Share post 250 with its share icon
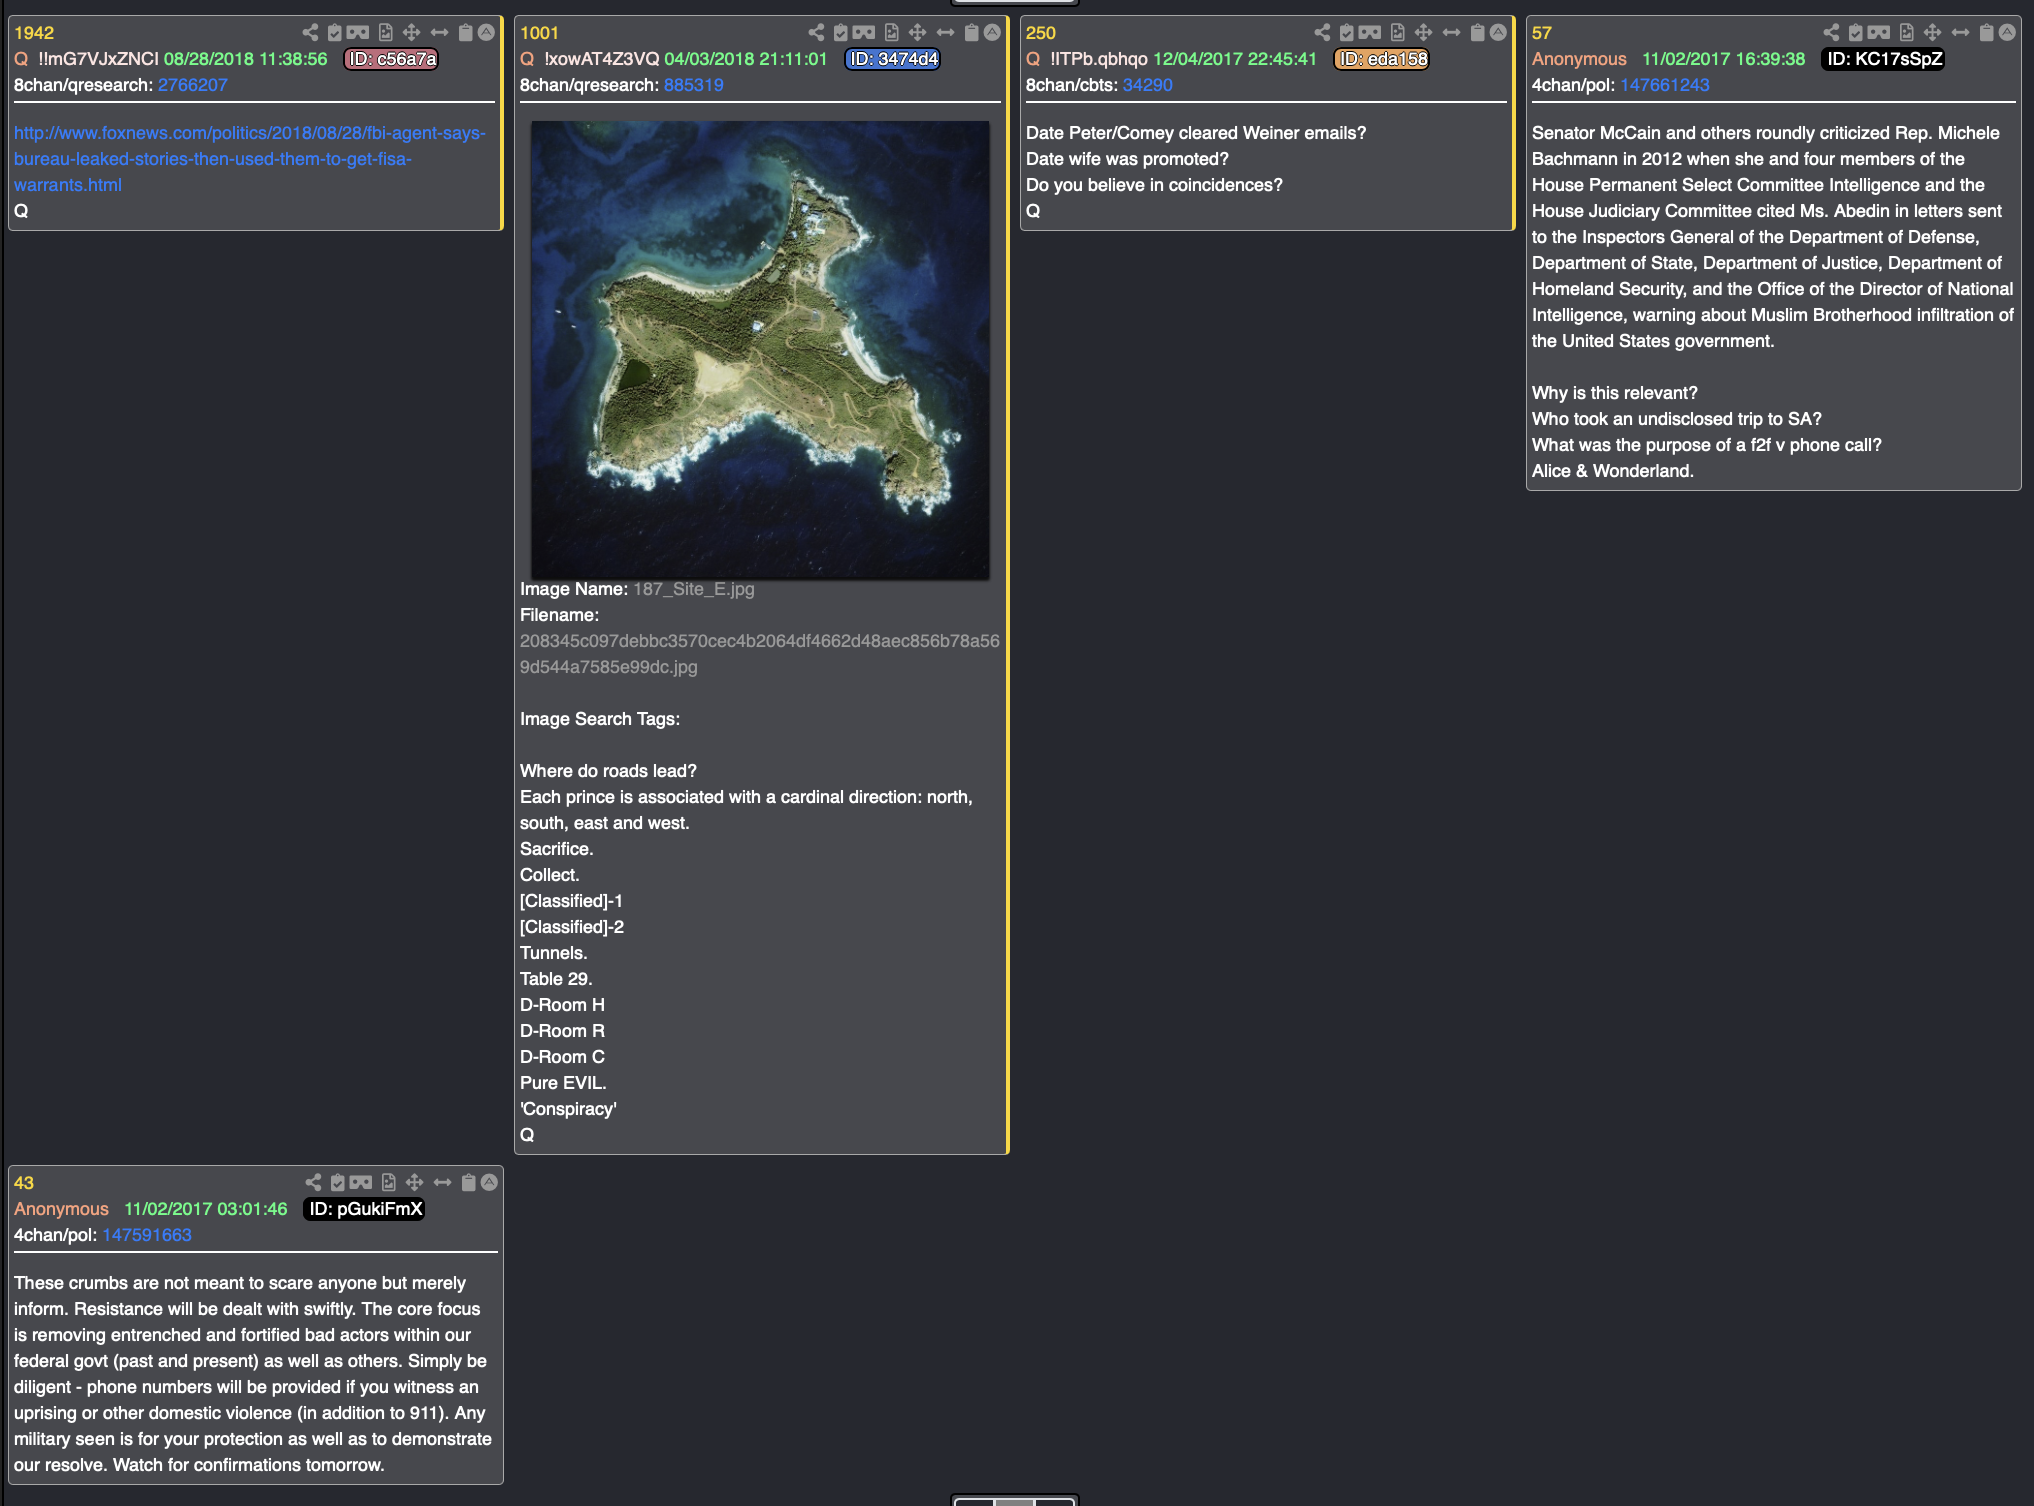 (x=1323, y=32)
